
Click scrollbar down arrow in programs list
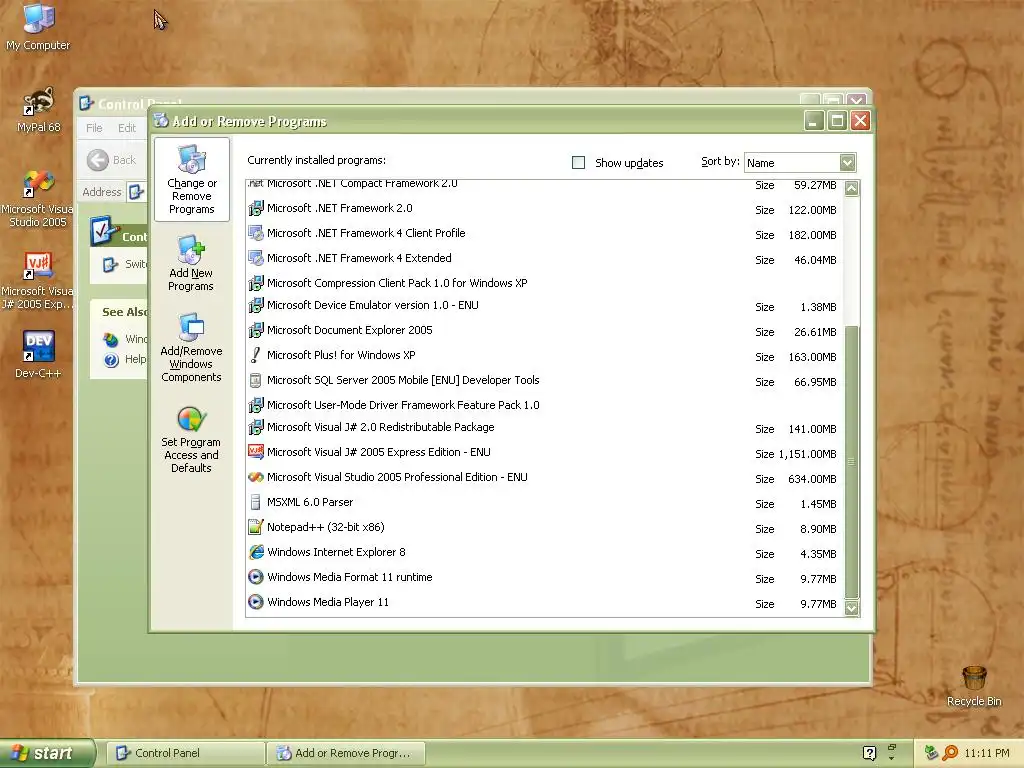click(x=852, y=608)
